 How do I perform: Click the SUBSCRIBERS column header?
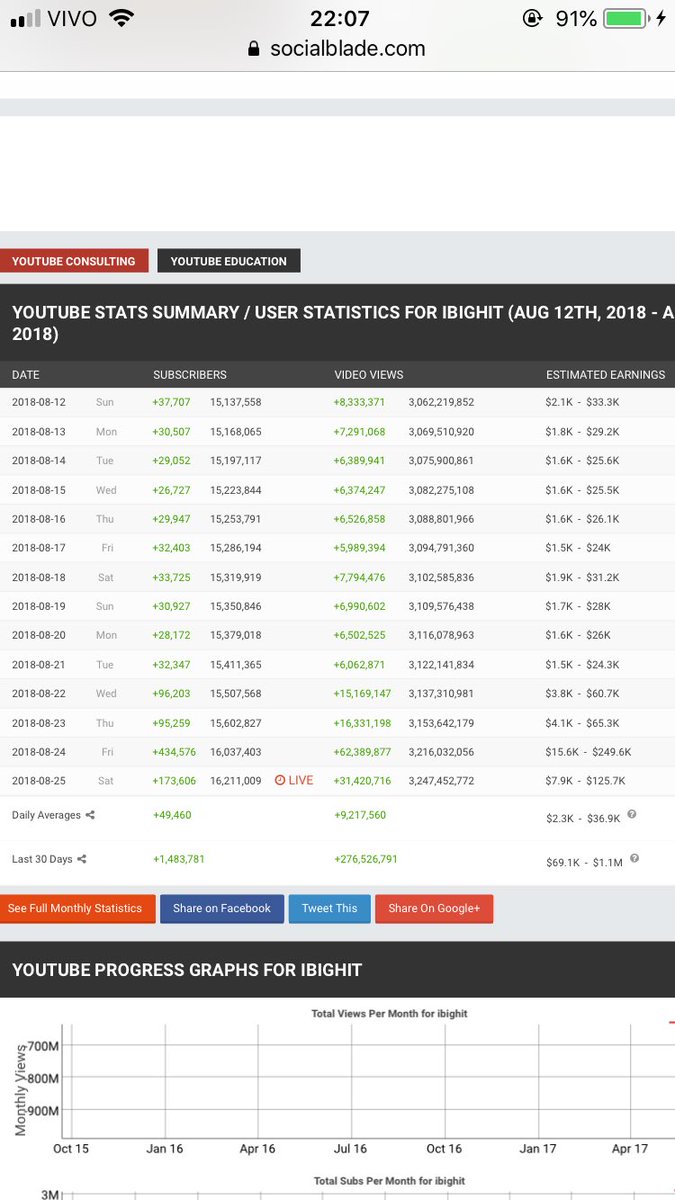(190, 375)
